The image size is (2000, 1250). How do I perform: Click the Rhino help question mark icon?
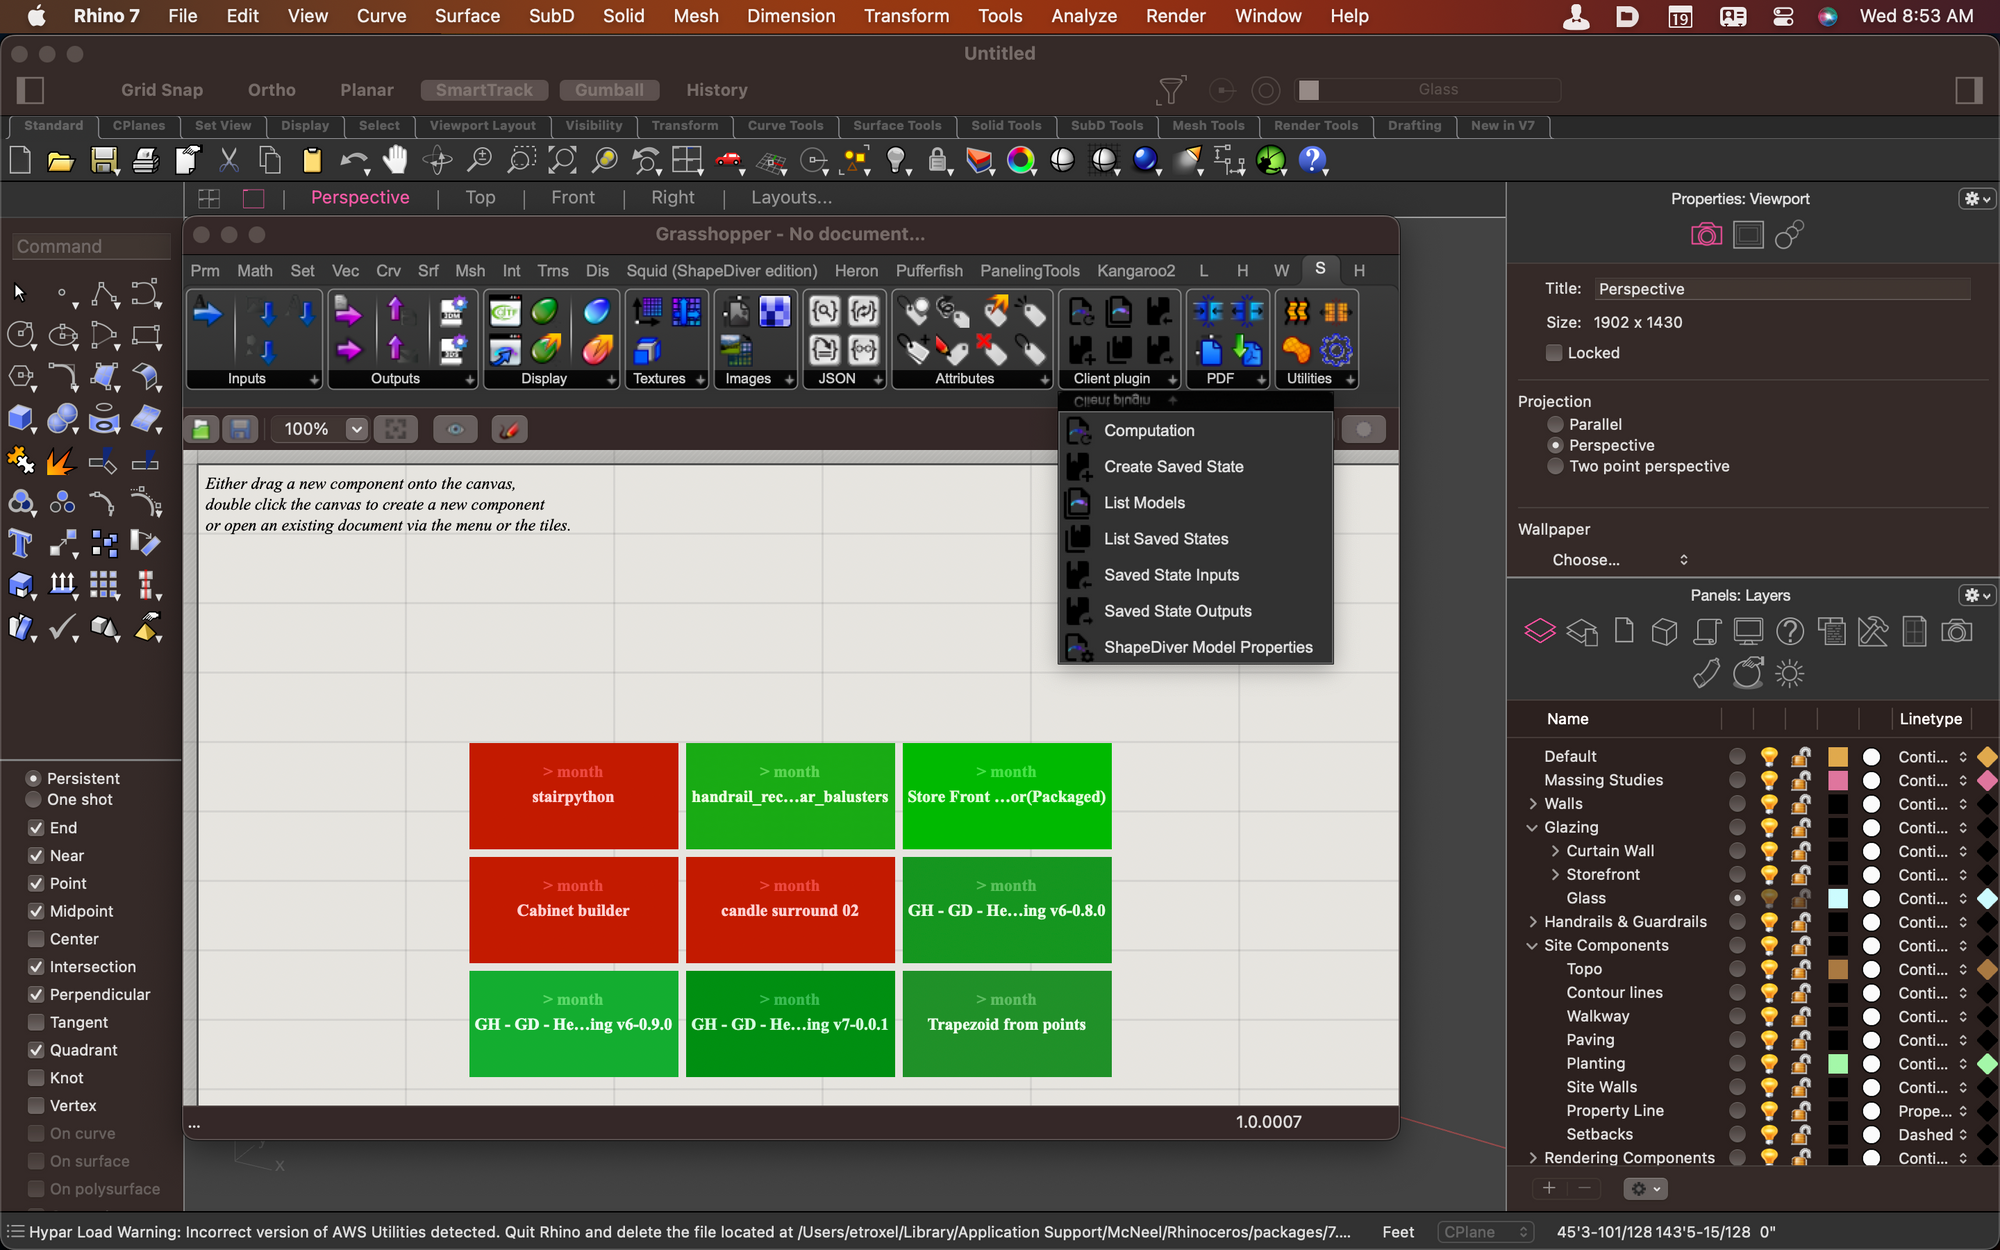pos(1312,161)
